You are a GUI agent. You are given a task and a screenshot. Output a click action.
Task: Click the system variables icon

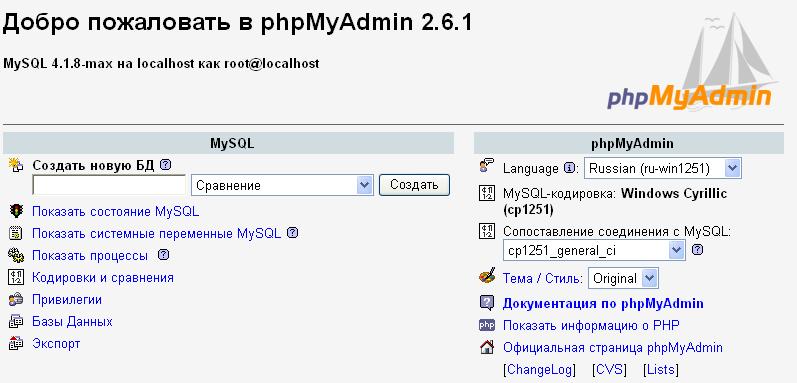(x=16, y=233)
